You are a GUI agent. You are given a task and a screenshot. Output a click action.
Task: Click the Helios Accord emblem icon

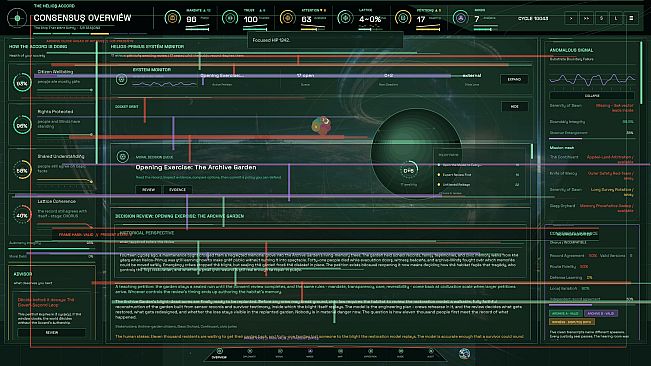tap(17, 18)
